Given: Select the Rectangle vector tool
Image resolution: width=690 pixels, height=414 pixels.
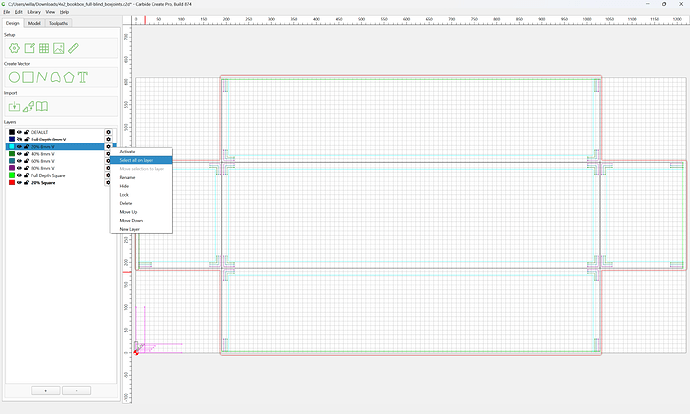Looking at the screenshot, I should [28, 77].
